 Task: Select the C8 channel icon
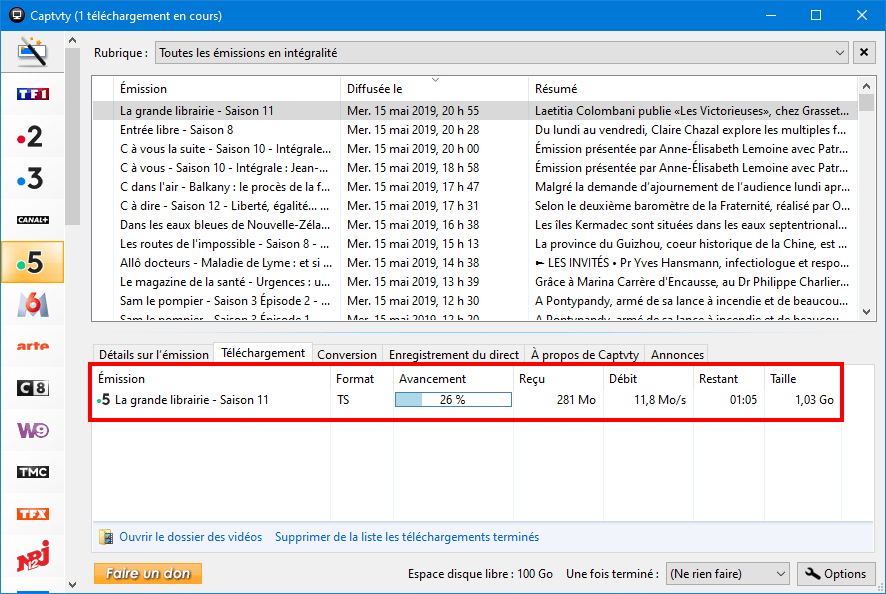tap(32, 388)
